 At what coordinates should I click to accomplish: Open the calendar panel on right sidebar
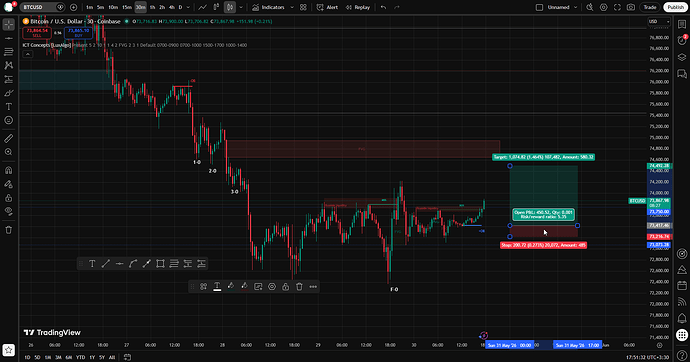click(x=682, y=285)
